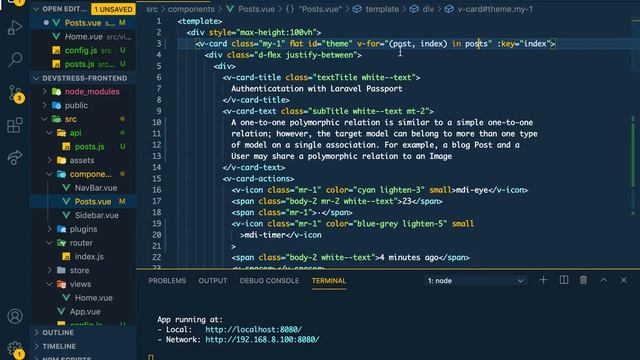Open Source Control view with badge
The image size is (640, 360).
[16, 93]
